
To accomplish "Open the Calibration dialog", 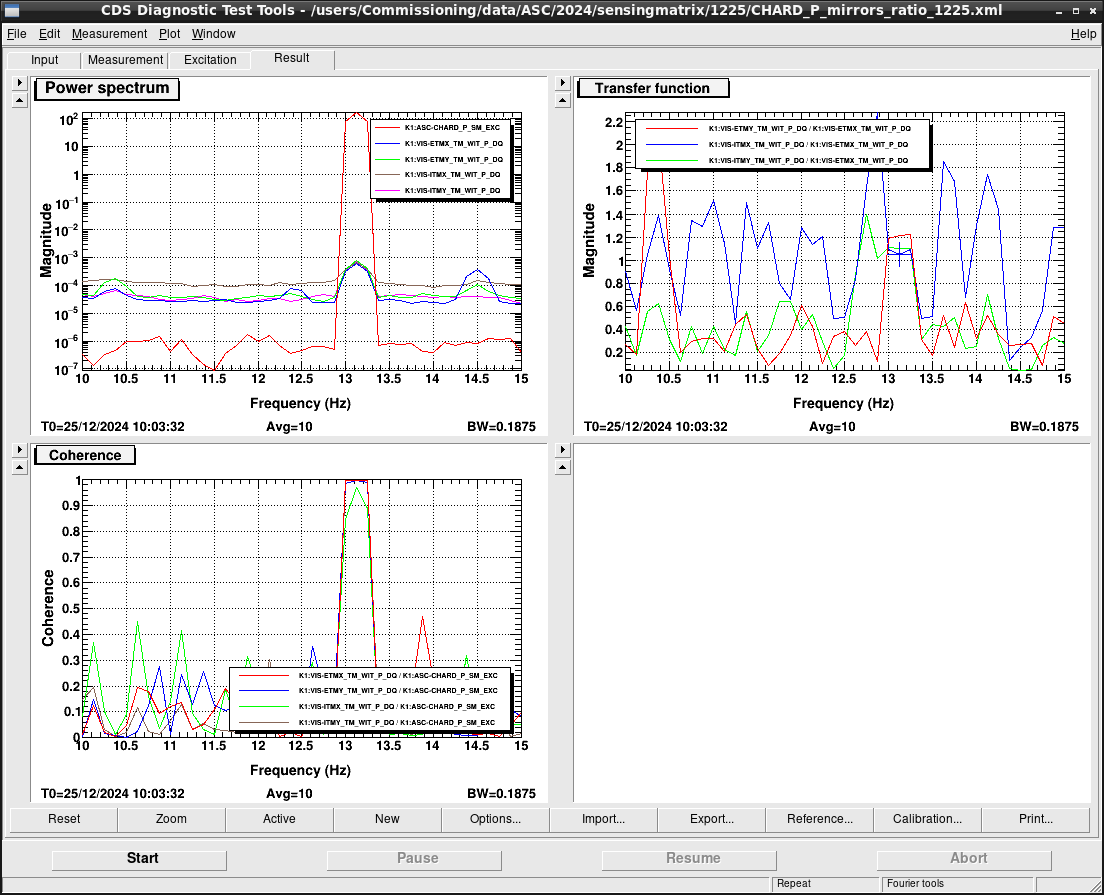I will (927, 819).
